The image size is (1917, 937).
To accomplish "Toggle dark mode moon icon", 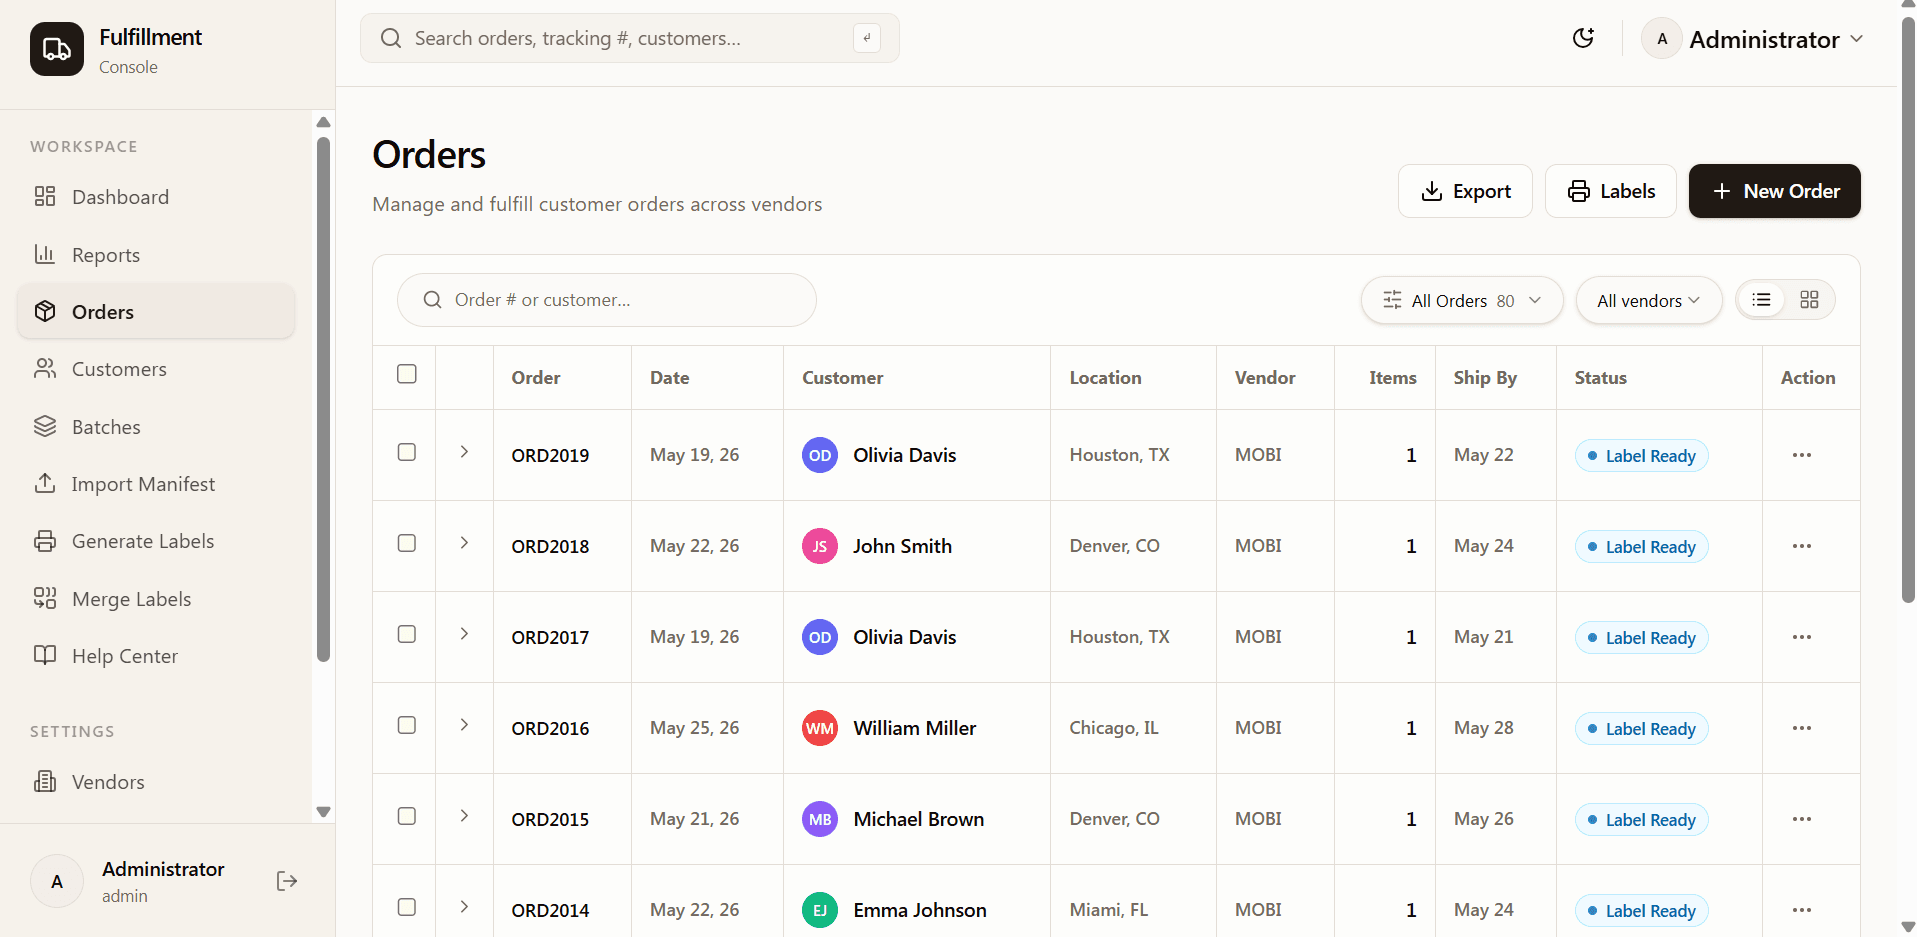I will (x=1583, y=38).
